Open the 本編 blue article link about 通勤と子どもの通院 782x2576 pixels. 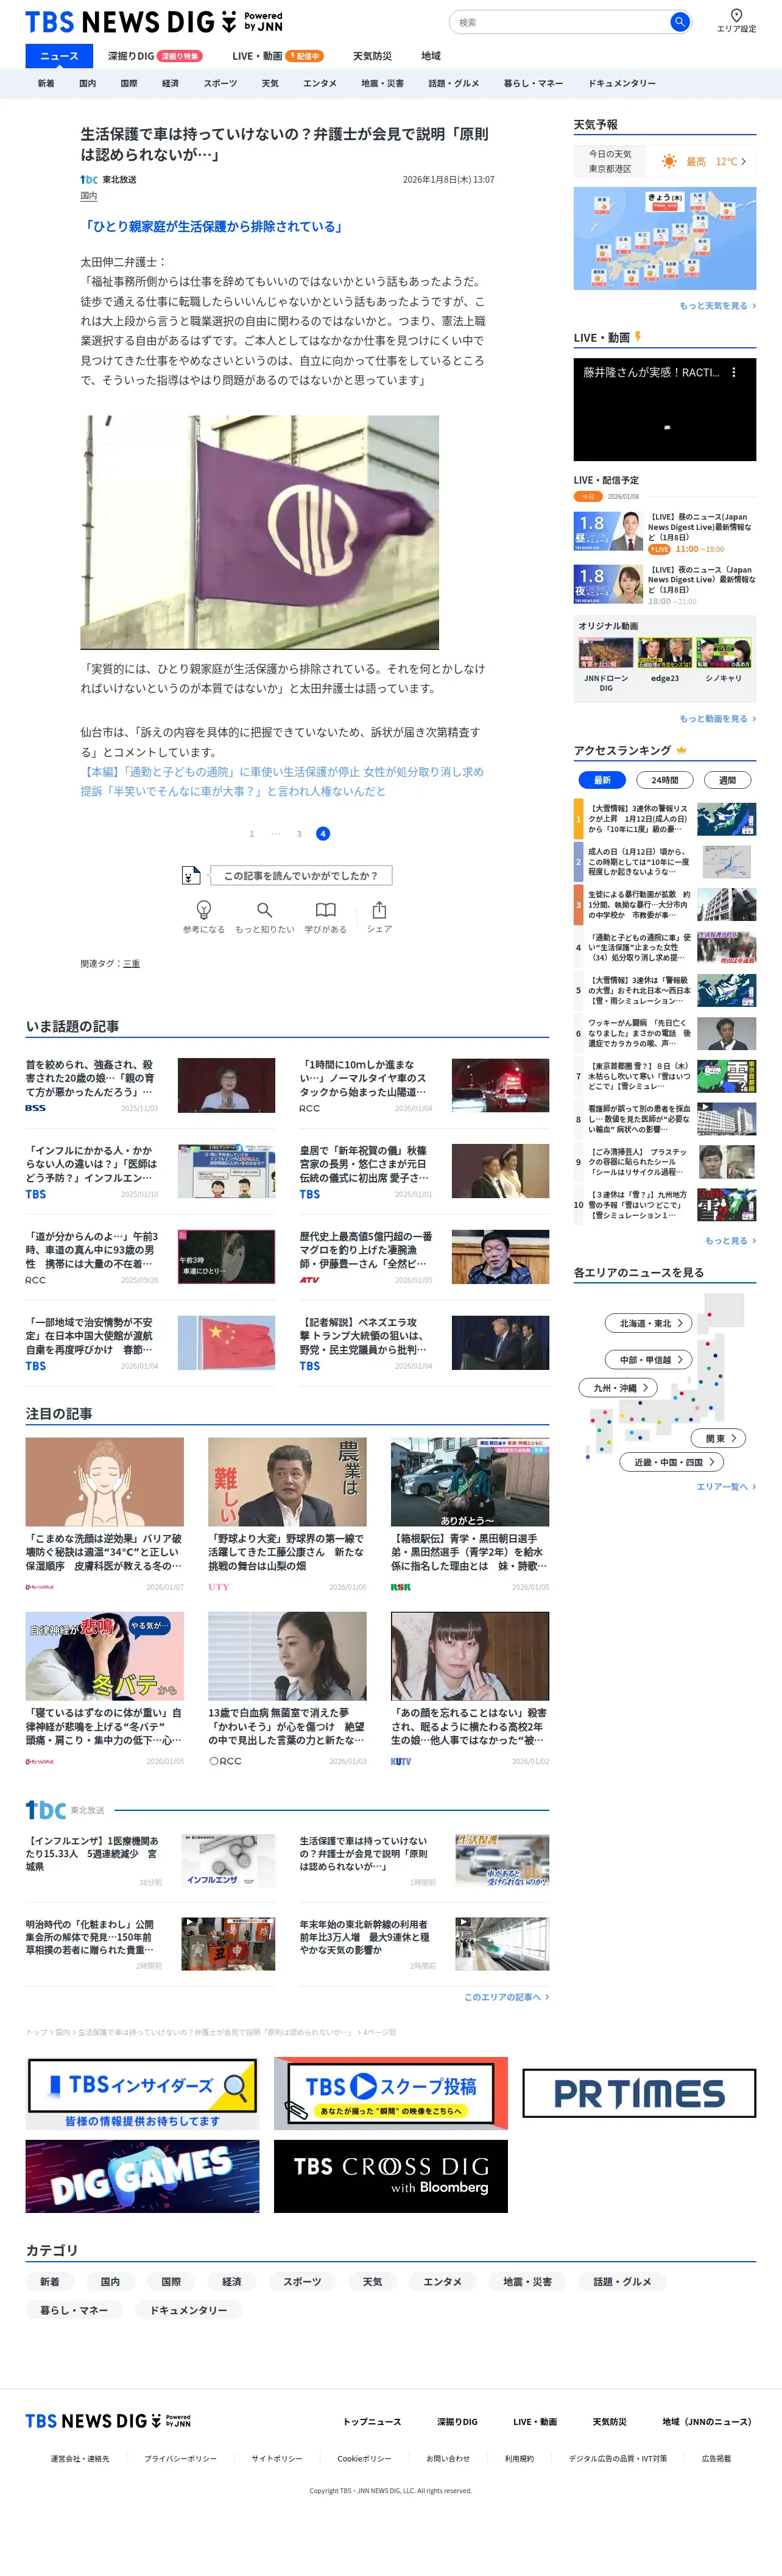[x=282, y=781]
